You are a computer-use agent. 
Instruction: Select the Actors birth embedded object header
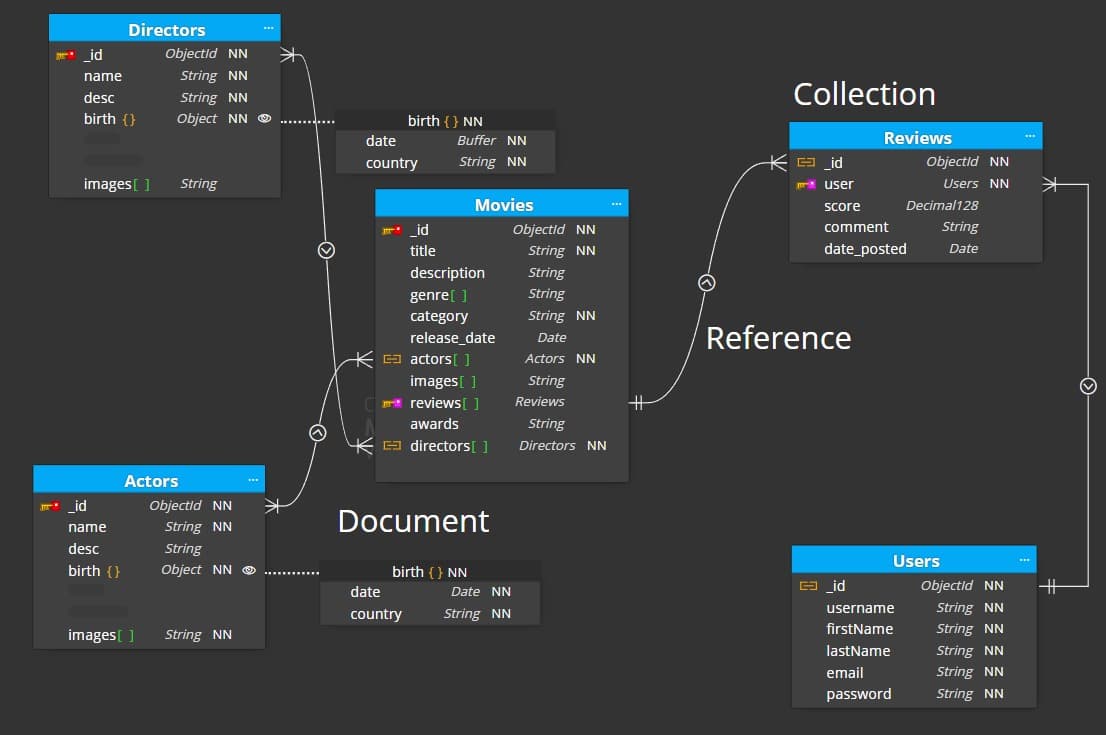(x=430, y=572)
